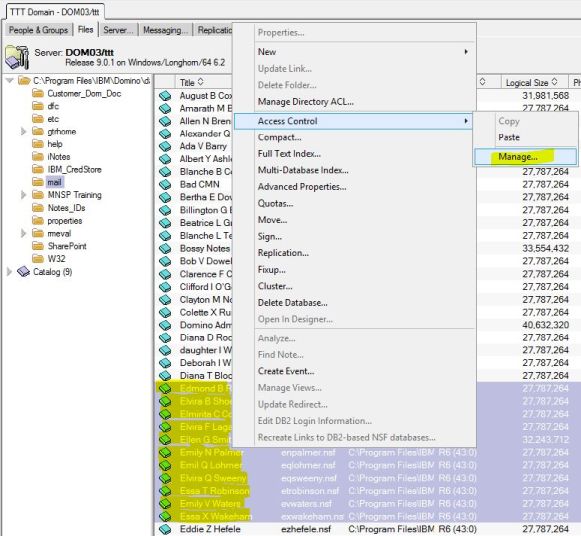Click the properties folder icon

point(38,221)
